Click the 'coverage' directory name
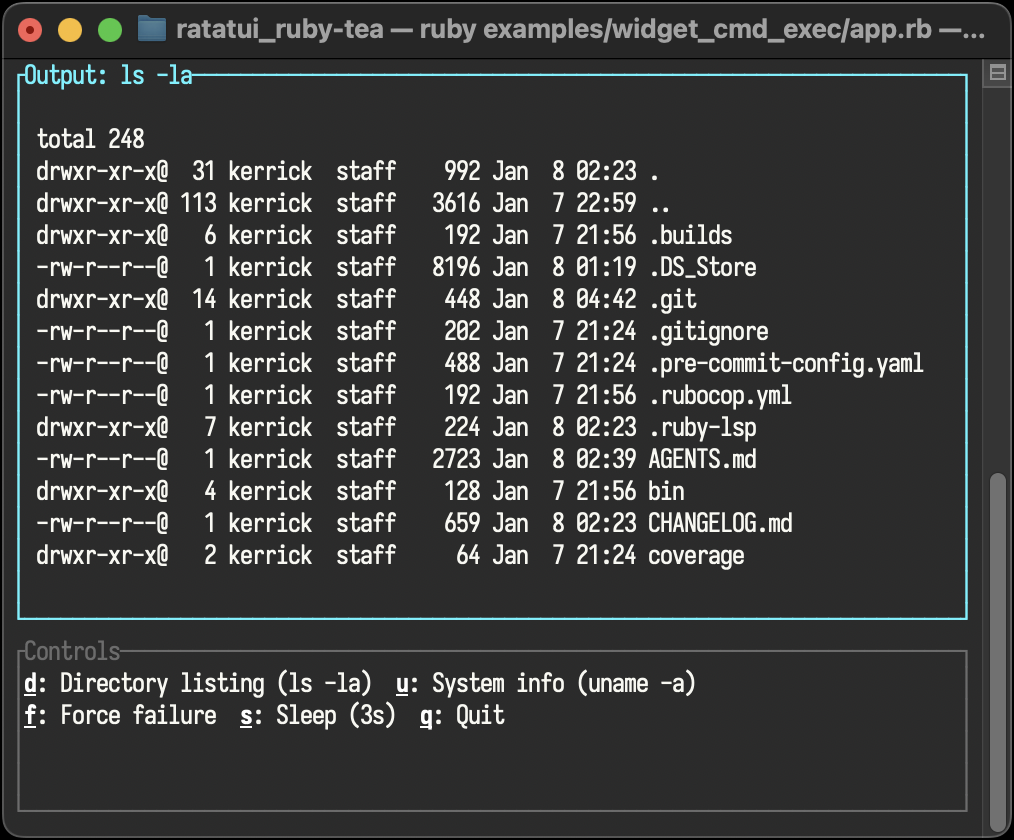The image size is (1014, 840). (x=696, y=555)
